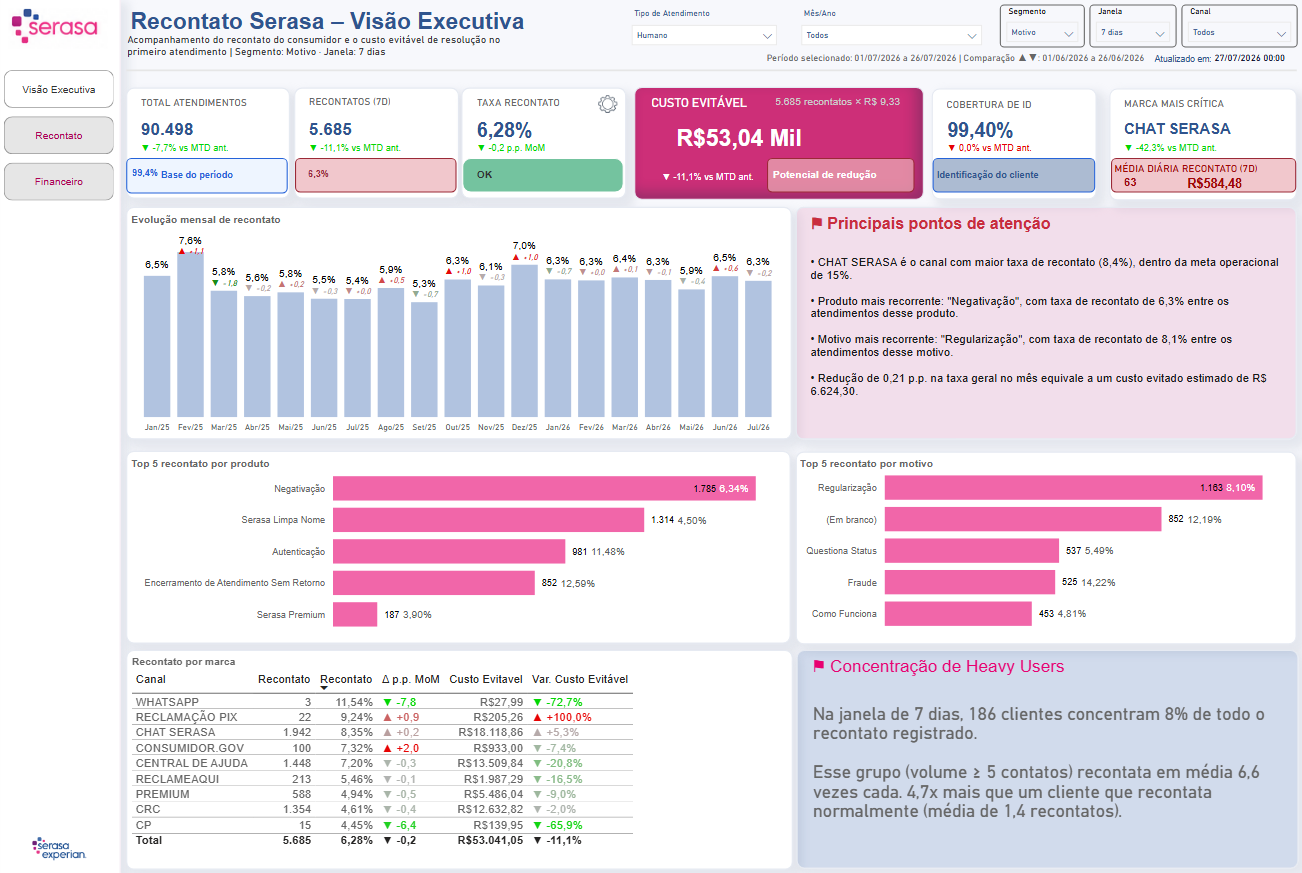Screen dimensions: 1302x873
Task: Open the Canal filter dropdown
Action: pos(1239,32)
